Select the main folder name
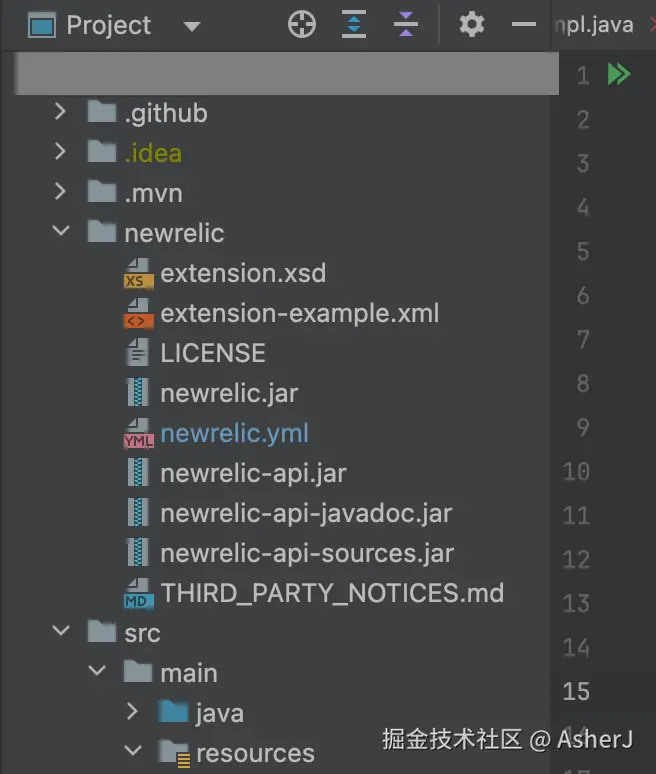This screenshot has width=656, height=774. (x=189, y=673)
